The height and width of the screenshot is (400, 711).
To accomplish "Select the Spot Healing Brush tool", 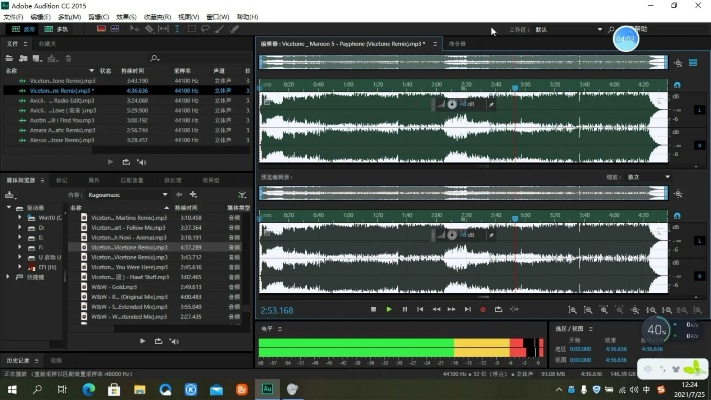I will pos(234,29).
